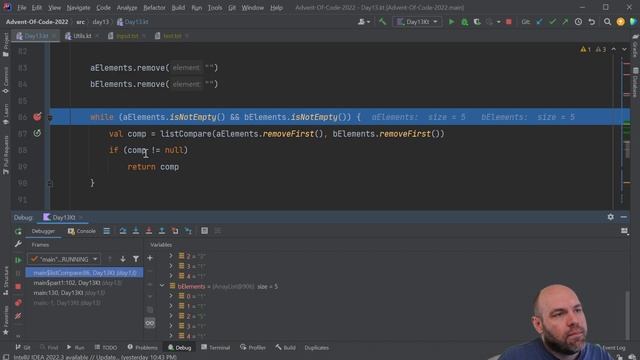Add a new watch with plus icon
This screenshot has width=640, height=360.
point(150,258)
